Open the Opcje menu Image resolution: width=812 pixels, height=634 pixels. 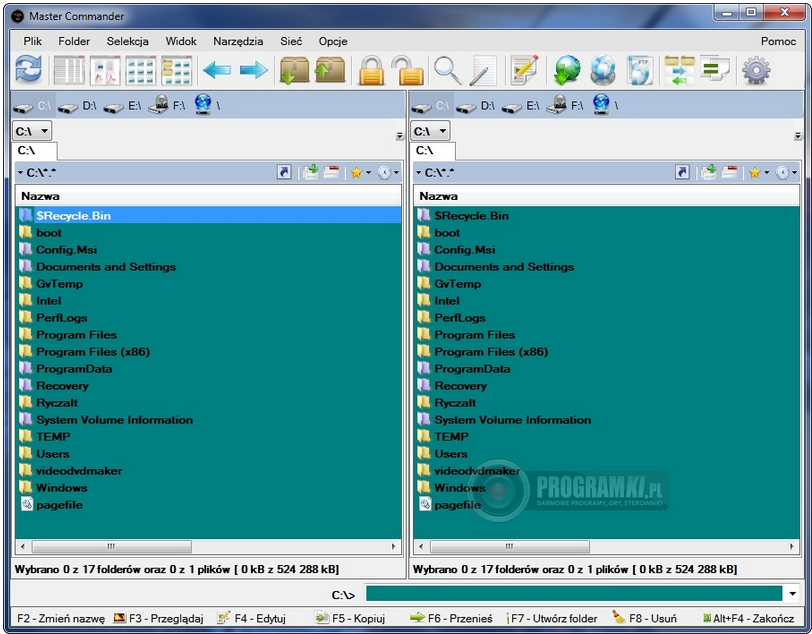click(x=333, y=41)
